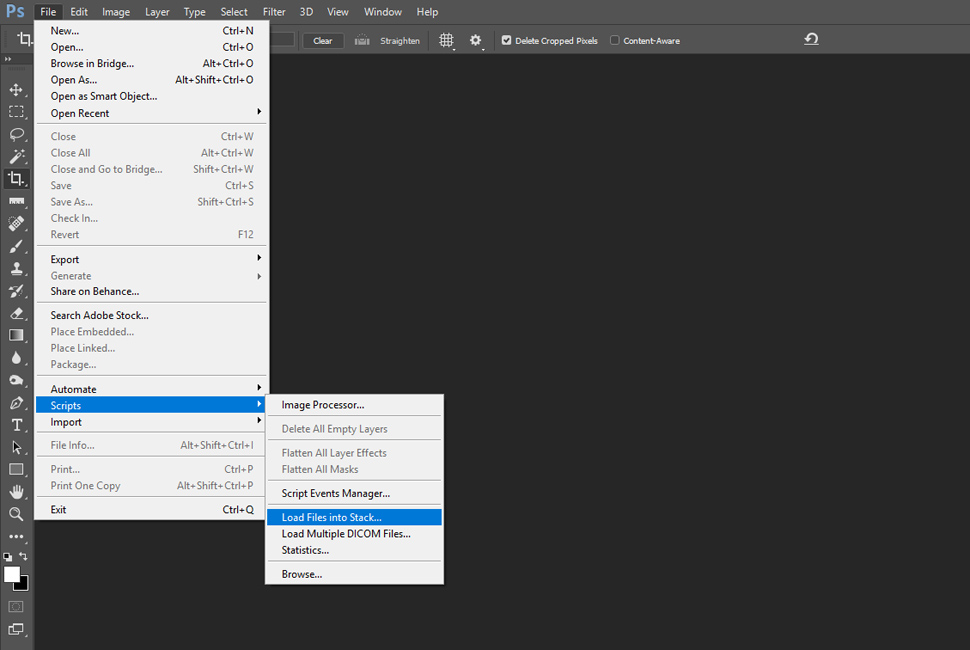
Task: Select the Ruler tool
Action: (16, 202)
